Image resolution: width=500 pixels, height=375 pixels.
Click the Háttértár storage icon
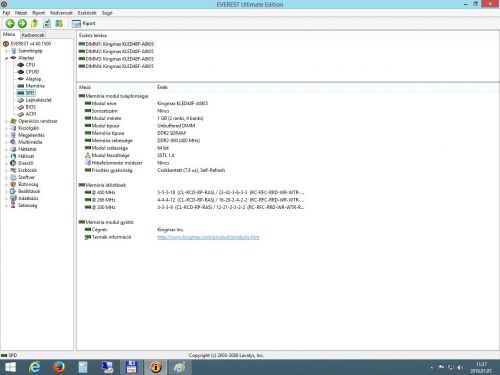[x=13, y=149]
